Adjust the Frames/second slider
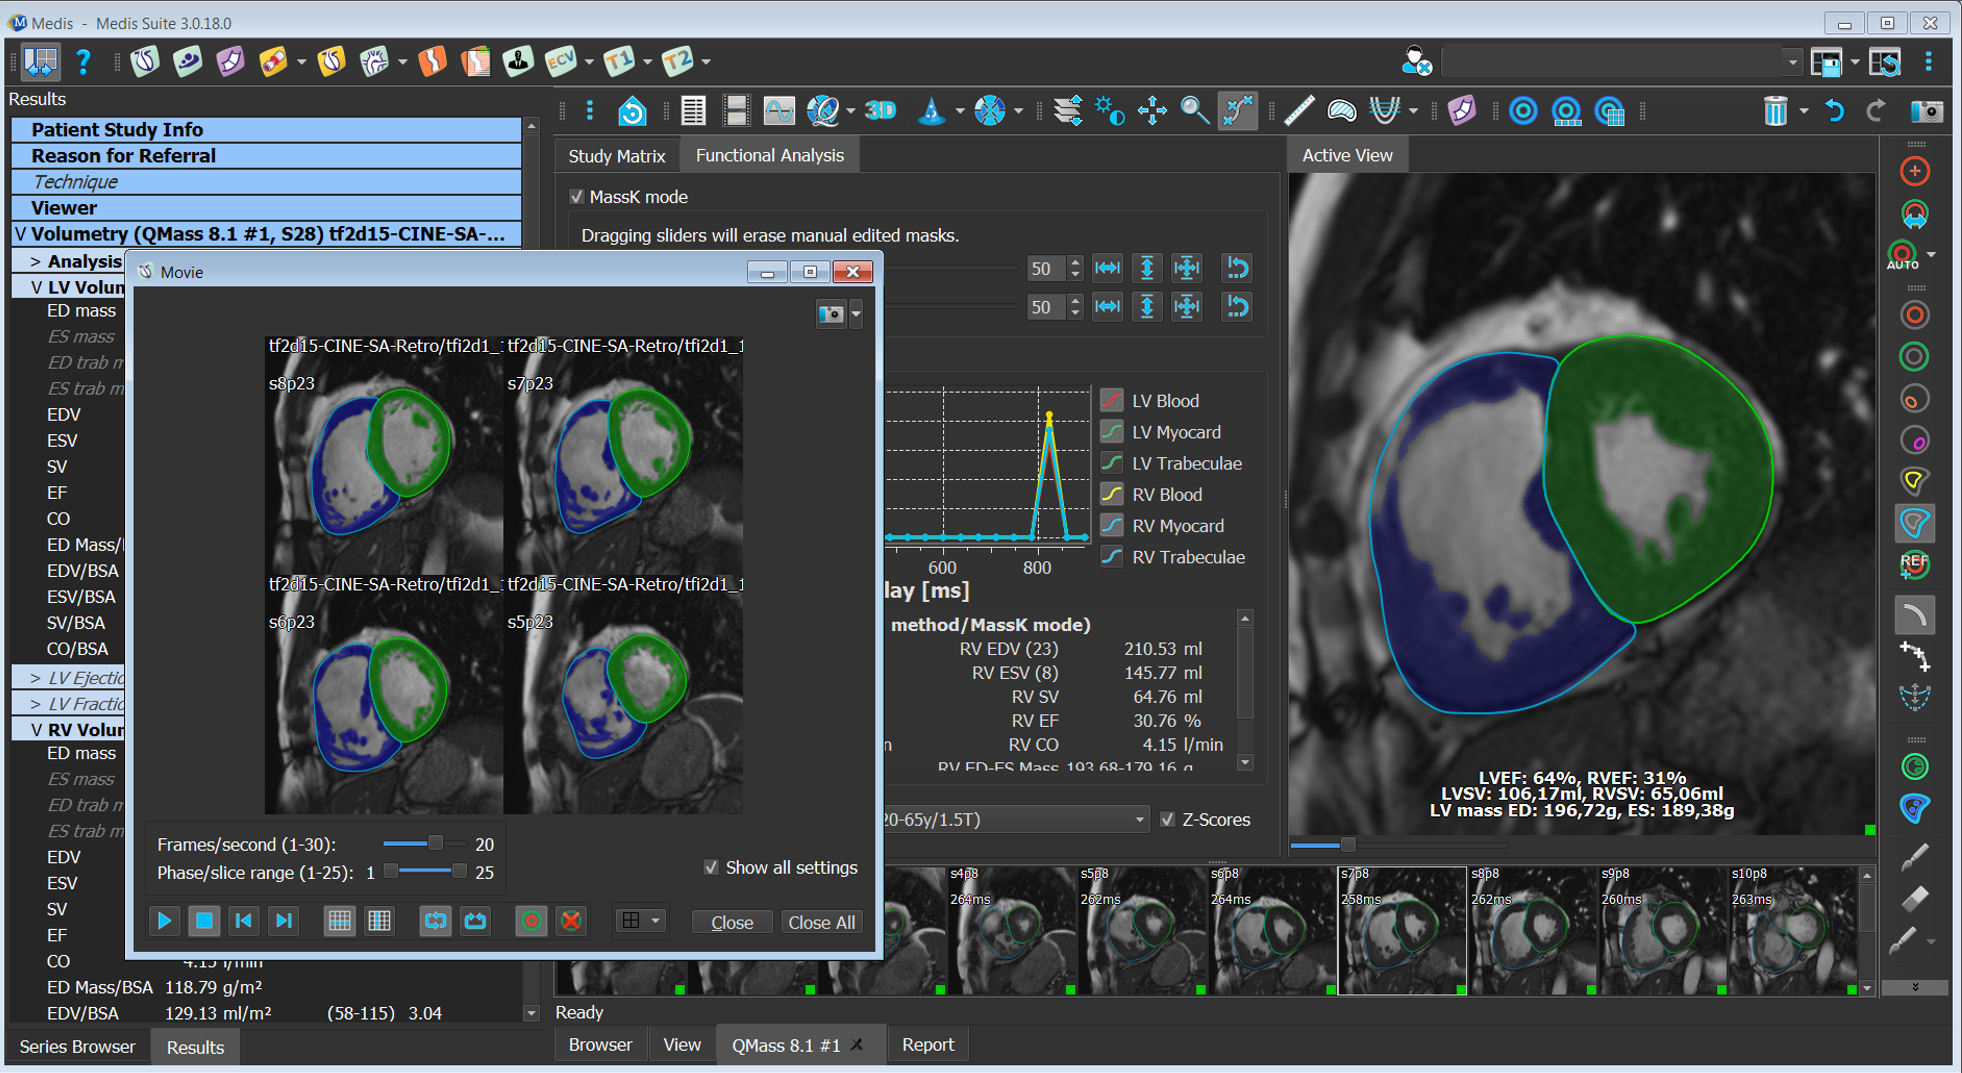Image resolution: width=1962 pixels, height=1073 pixels. 435,844
